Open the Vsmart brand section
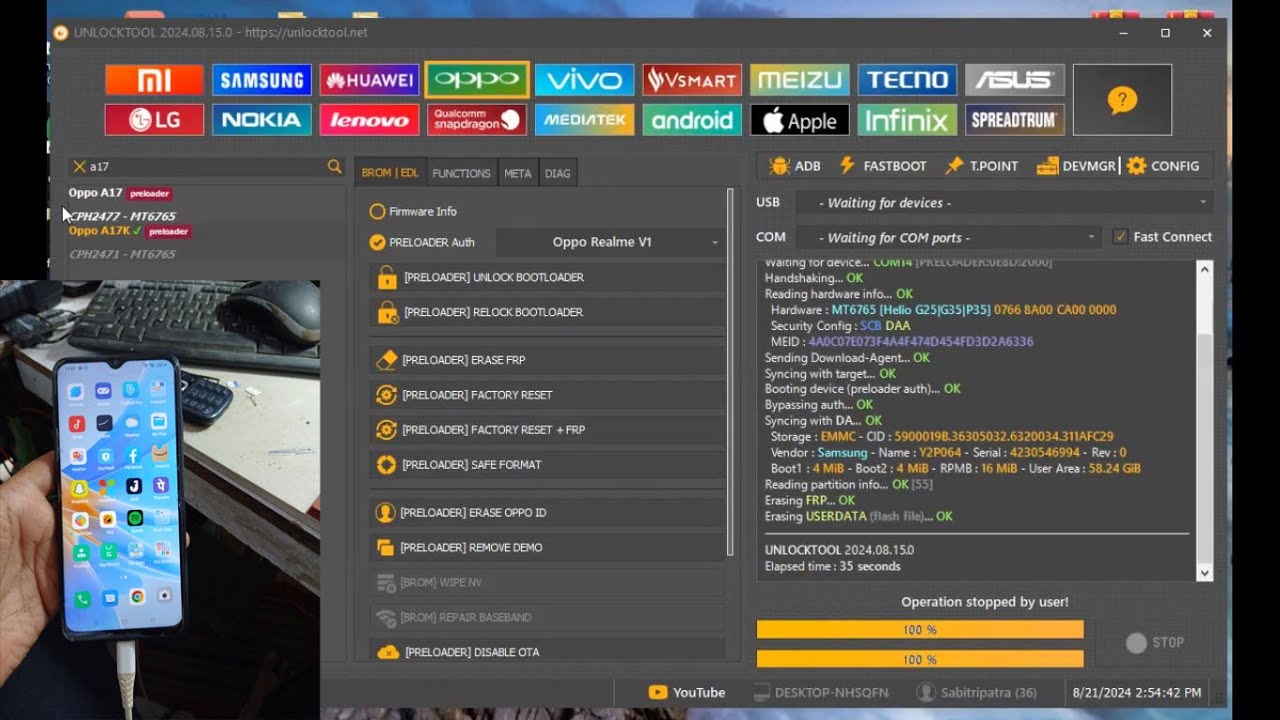1280x720 pixels. 692,80
